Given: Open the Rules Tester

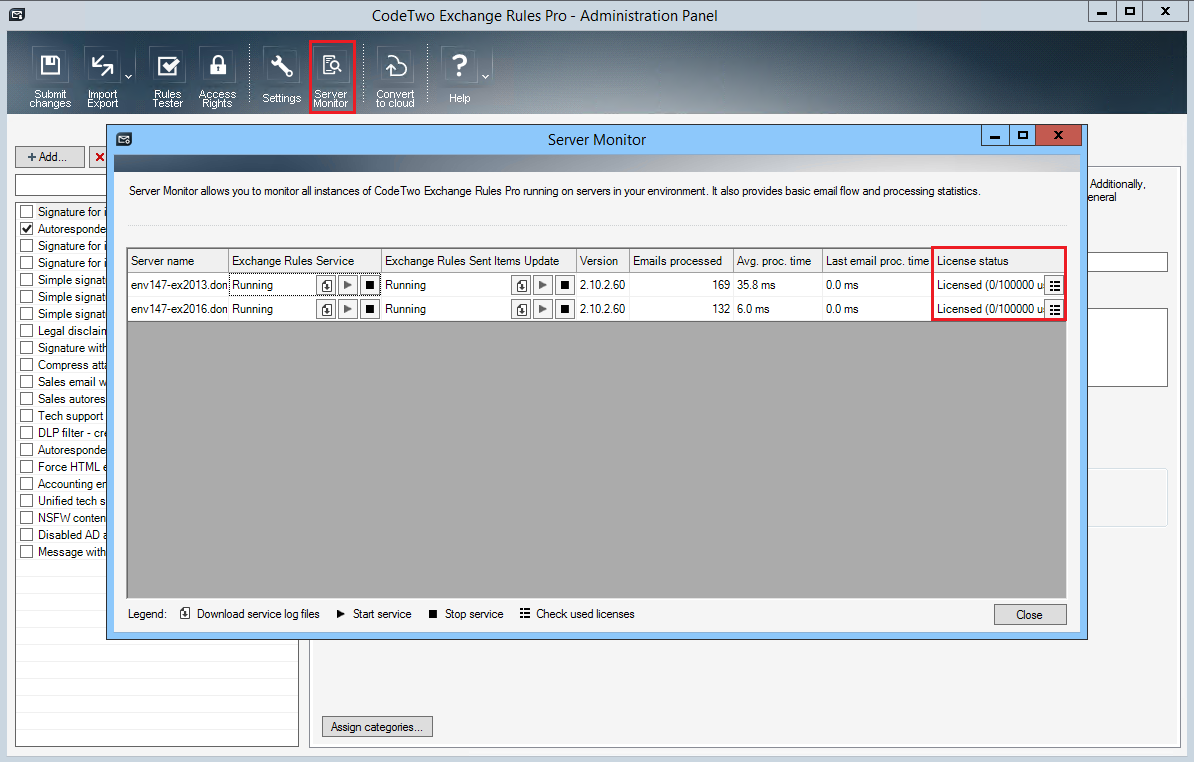Looking at the screenshot, I should coord(167,75).
